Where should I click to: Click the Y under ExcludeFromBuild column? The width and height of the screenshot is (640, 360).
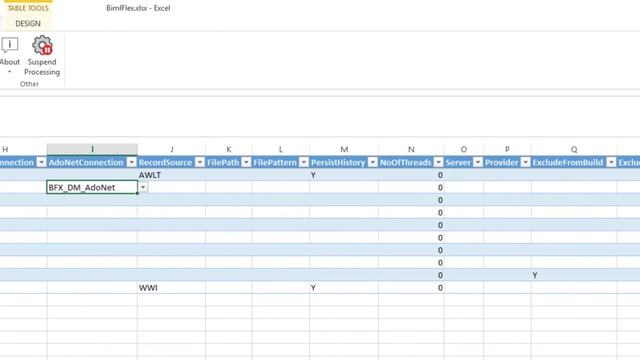[x=535, y=276]
